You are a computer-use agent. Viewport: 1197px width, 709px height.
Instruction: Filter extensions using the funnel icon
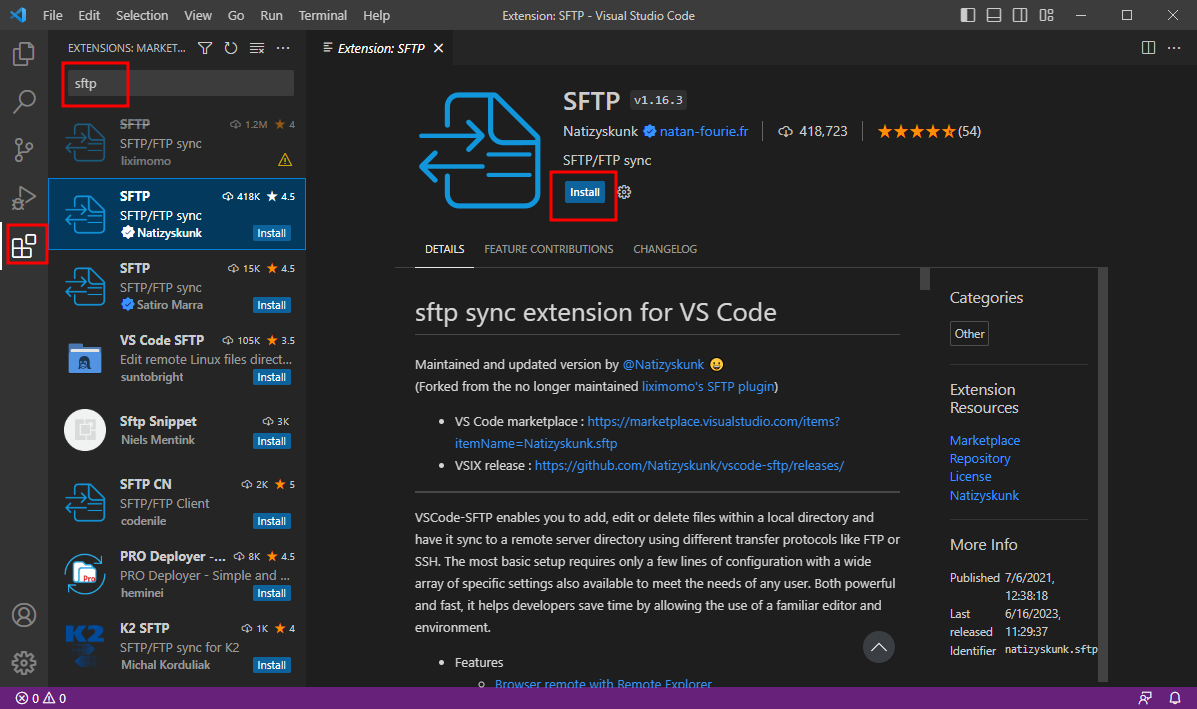(x=205, y=48)
